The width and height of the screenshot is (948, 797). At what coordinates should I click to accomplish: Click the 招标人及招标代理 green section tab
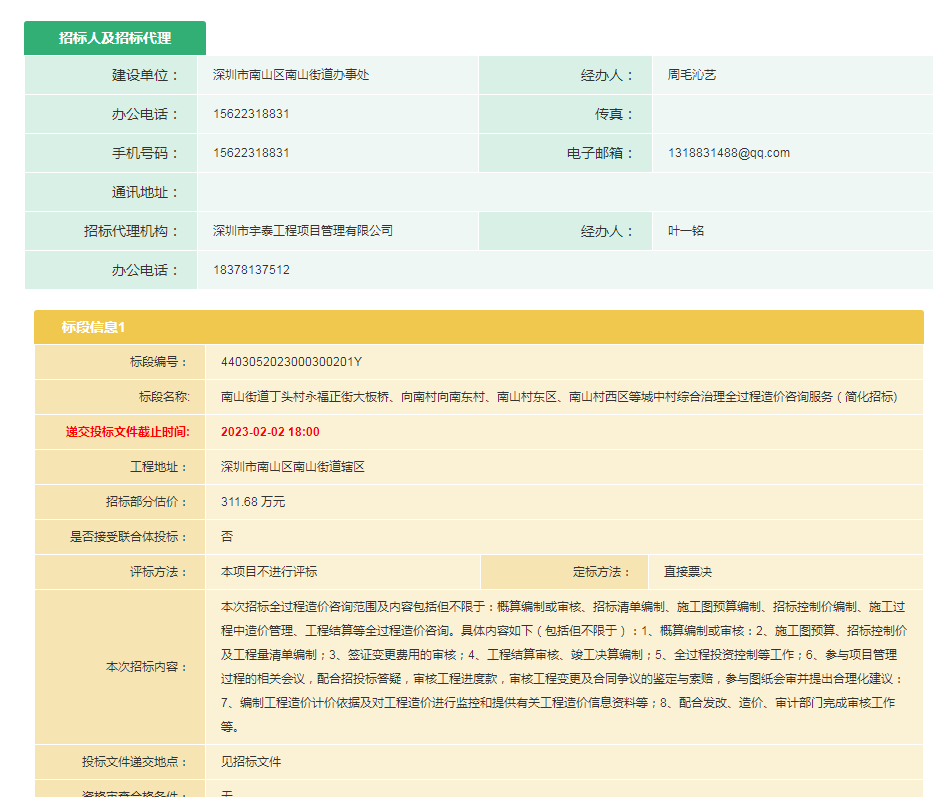pyautogui.click(x=115, y=38)
